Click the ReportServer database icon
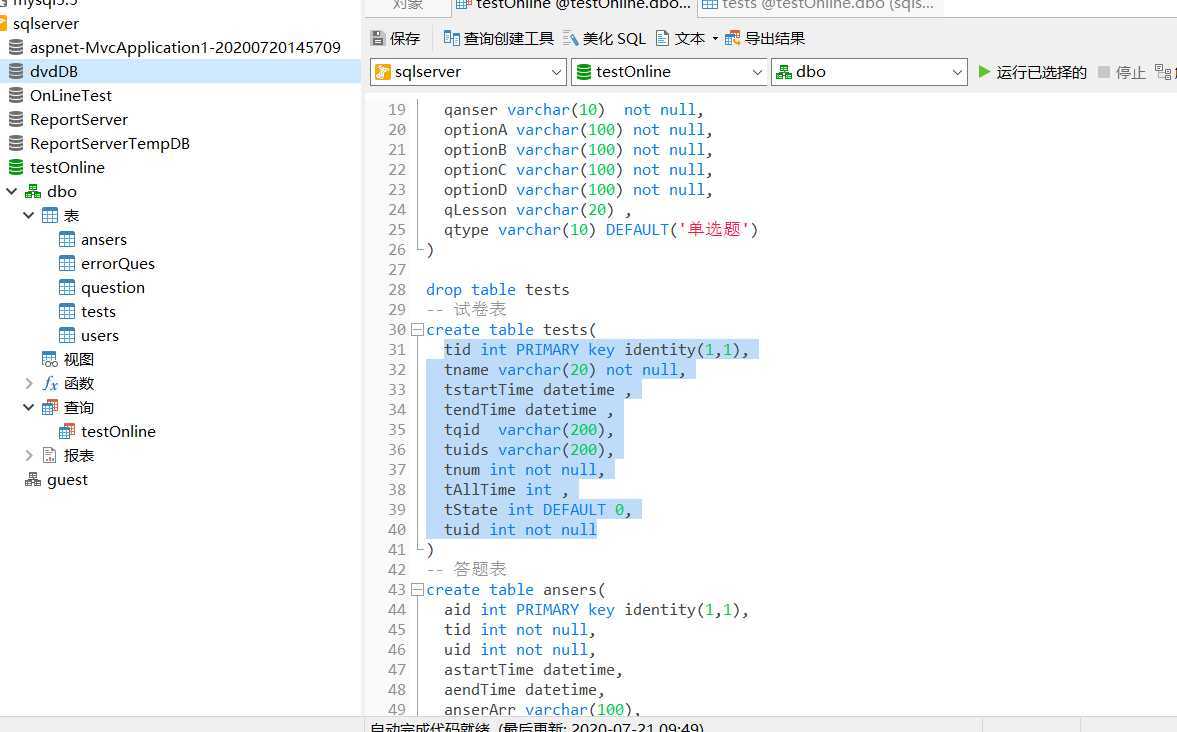This screenshot has height=732, width=1177. (x=16, y=119)
